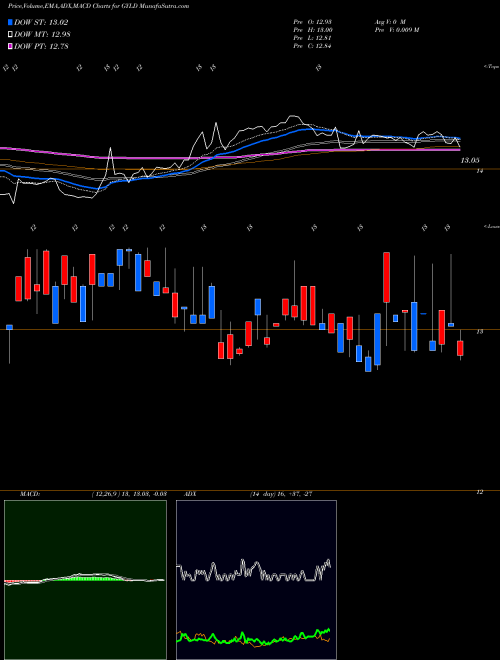Open the green MACD histogram panel
This screenshot has width=500, height=660.
[85, 580]
